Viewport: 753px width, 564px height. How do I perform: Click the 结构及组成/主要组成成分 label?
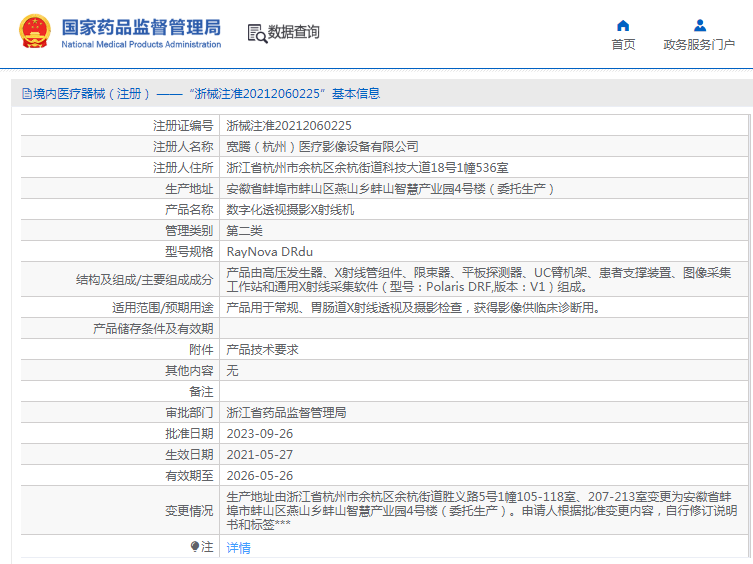(145, 280)
